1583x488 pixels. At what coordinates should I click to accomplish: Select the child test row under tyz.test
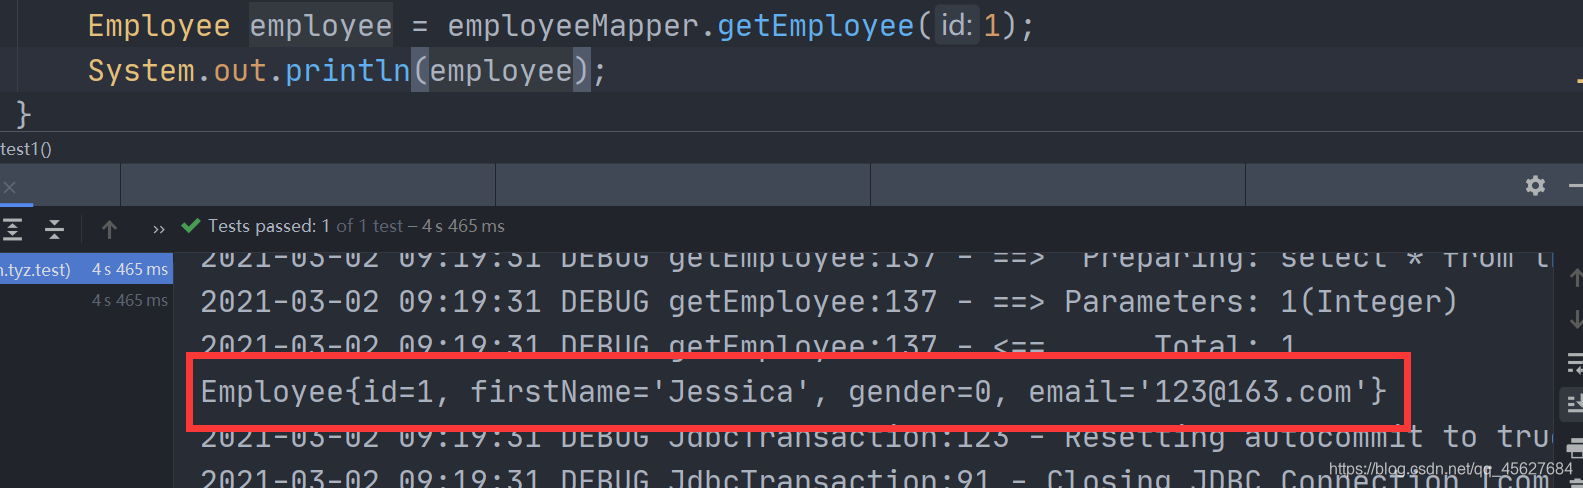pos(86,300)
